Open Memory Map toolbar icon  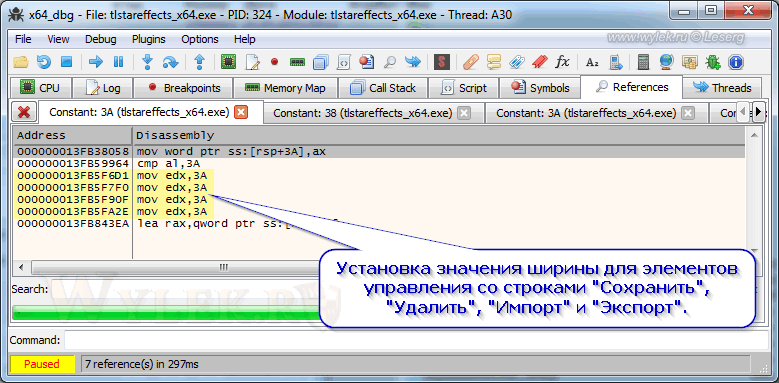pos(297,62)
